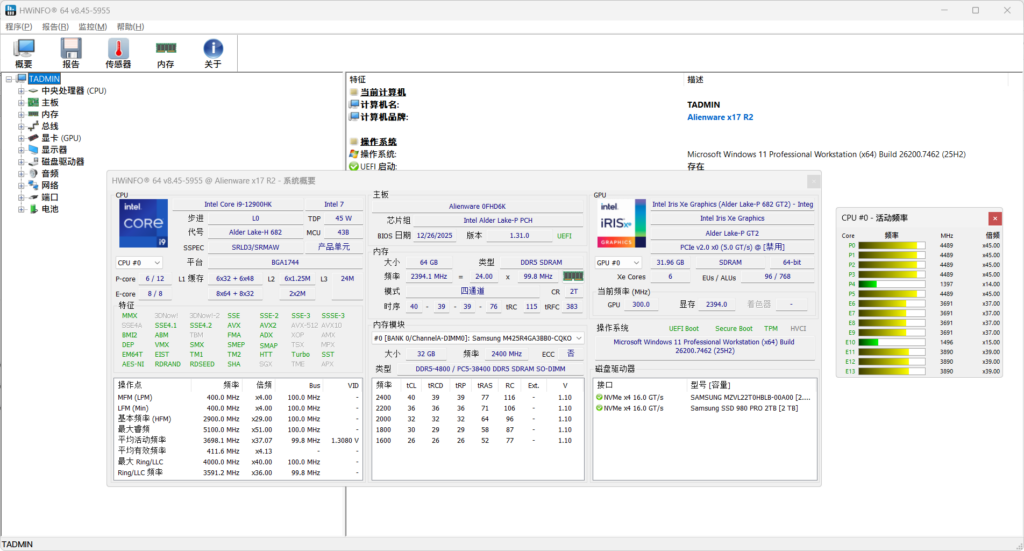The image size is (1024, 551).
Task: Click the BIOS date 12/26/2025 field
Action: pos(434,236)
